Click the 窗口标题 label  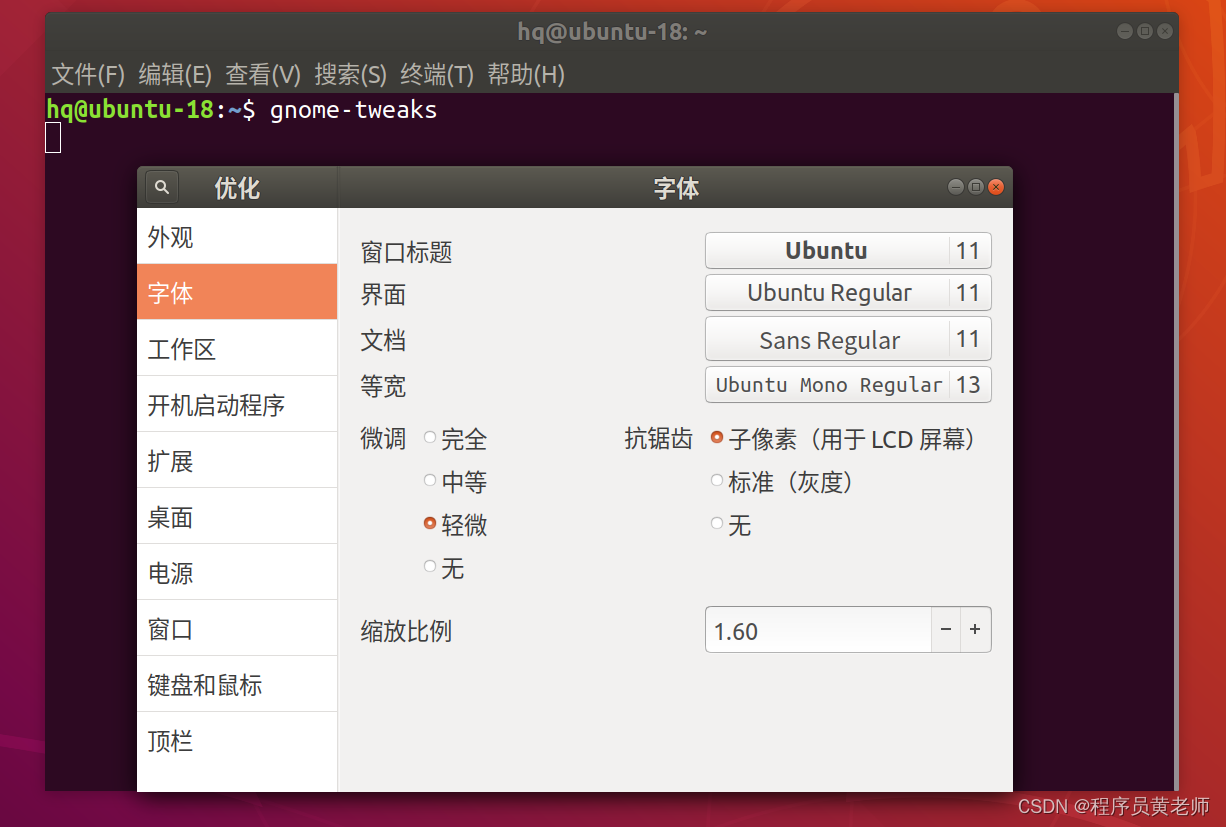pos(407,252)
